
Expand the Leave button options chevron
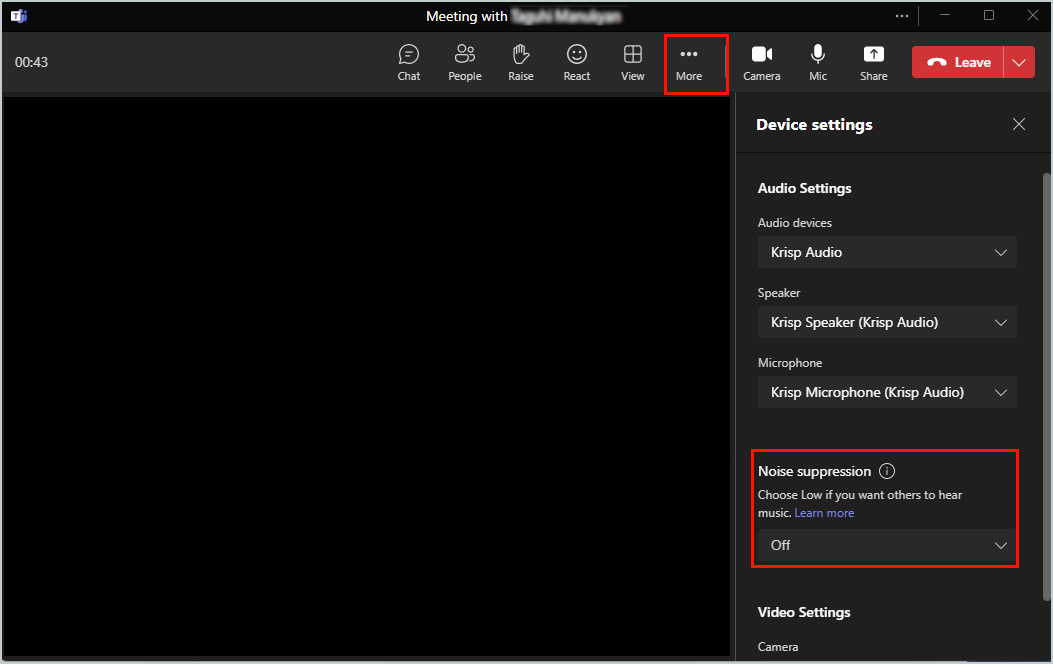click(x=1019, y=61)
